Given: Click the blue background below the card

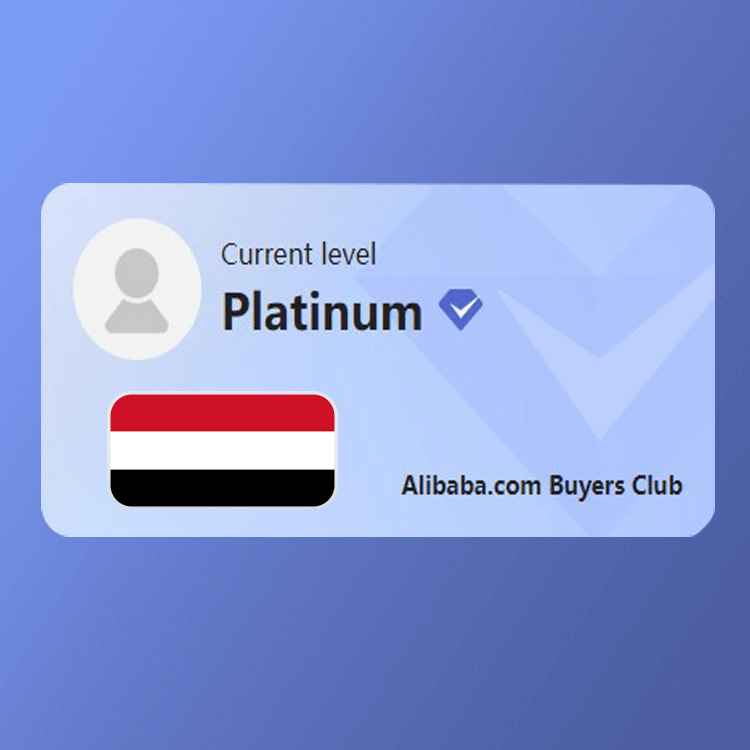Looking at the screenshot, I should pyautogui.click(x=375, y=643).
